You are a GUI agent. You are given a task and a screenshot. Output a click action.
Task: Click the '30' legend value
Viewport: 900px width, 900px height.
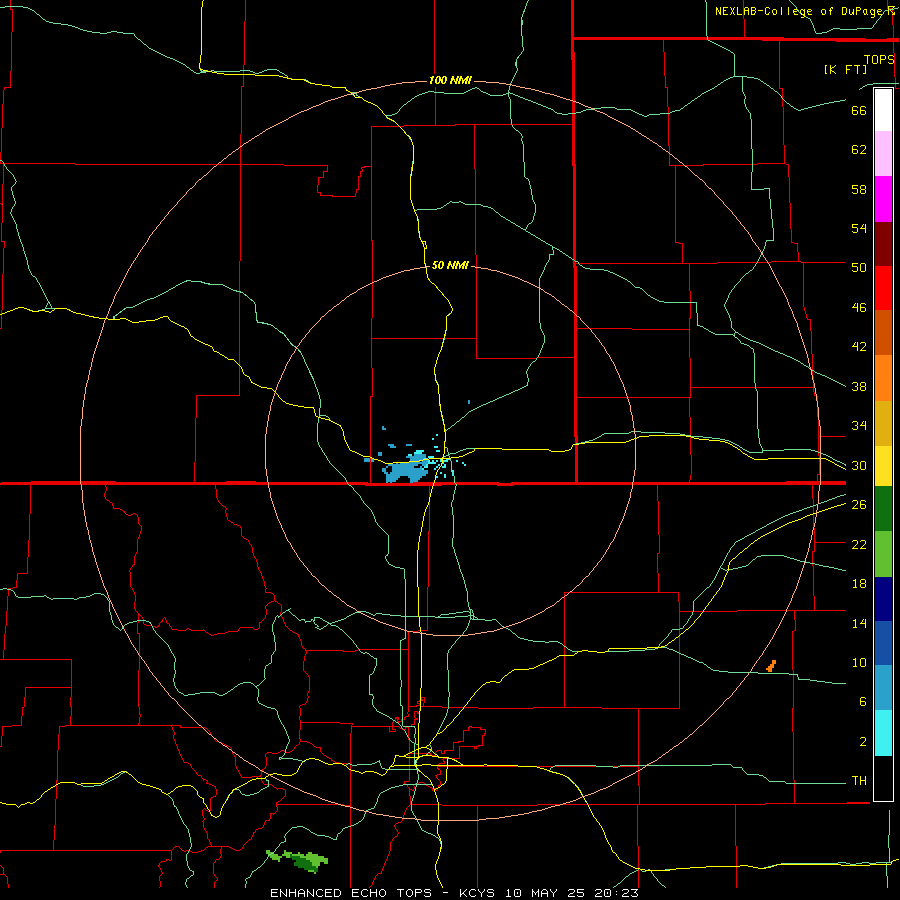click(x=859, y=465)
